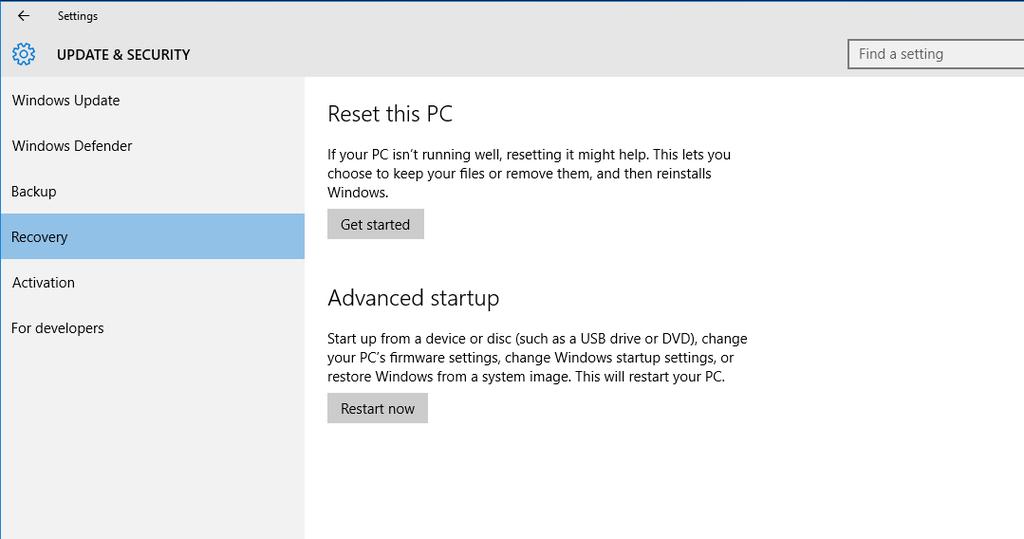Click the Settings window title text
Viewport: 1024px width, 539px height.
point(78,16)
